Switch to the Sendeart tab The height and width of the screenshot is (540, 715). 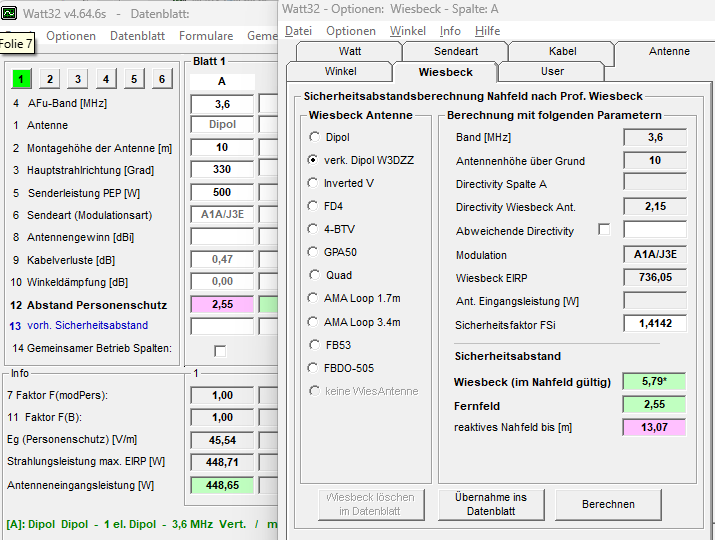[x=456, y=51]
